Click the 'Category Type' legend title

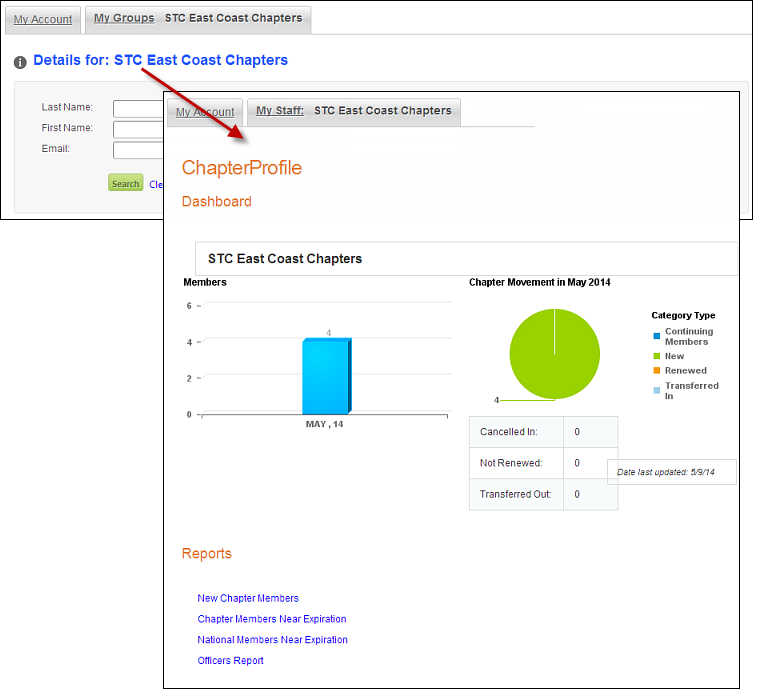683,316
